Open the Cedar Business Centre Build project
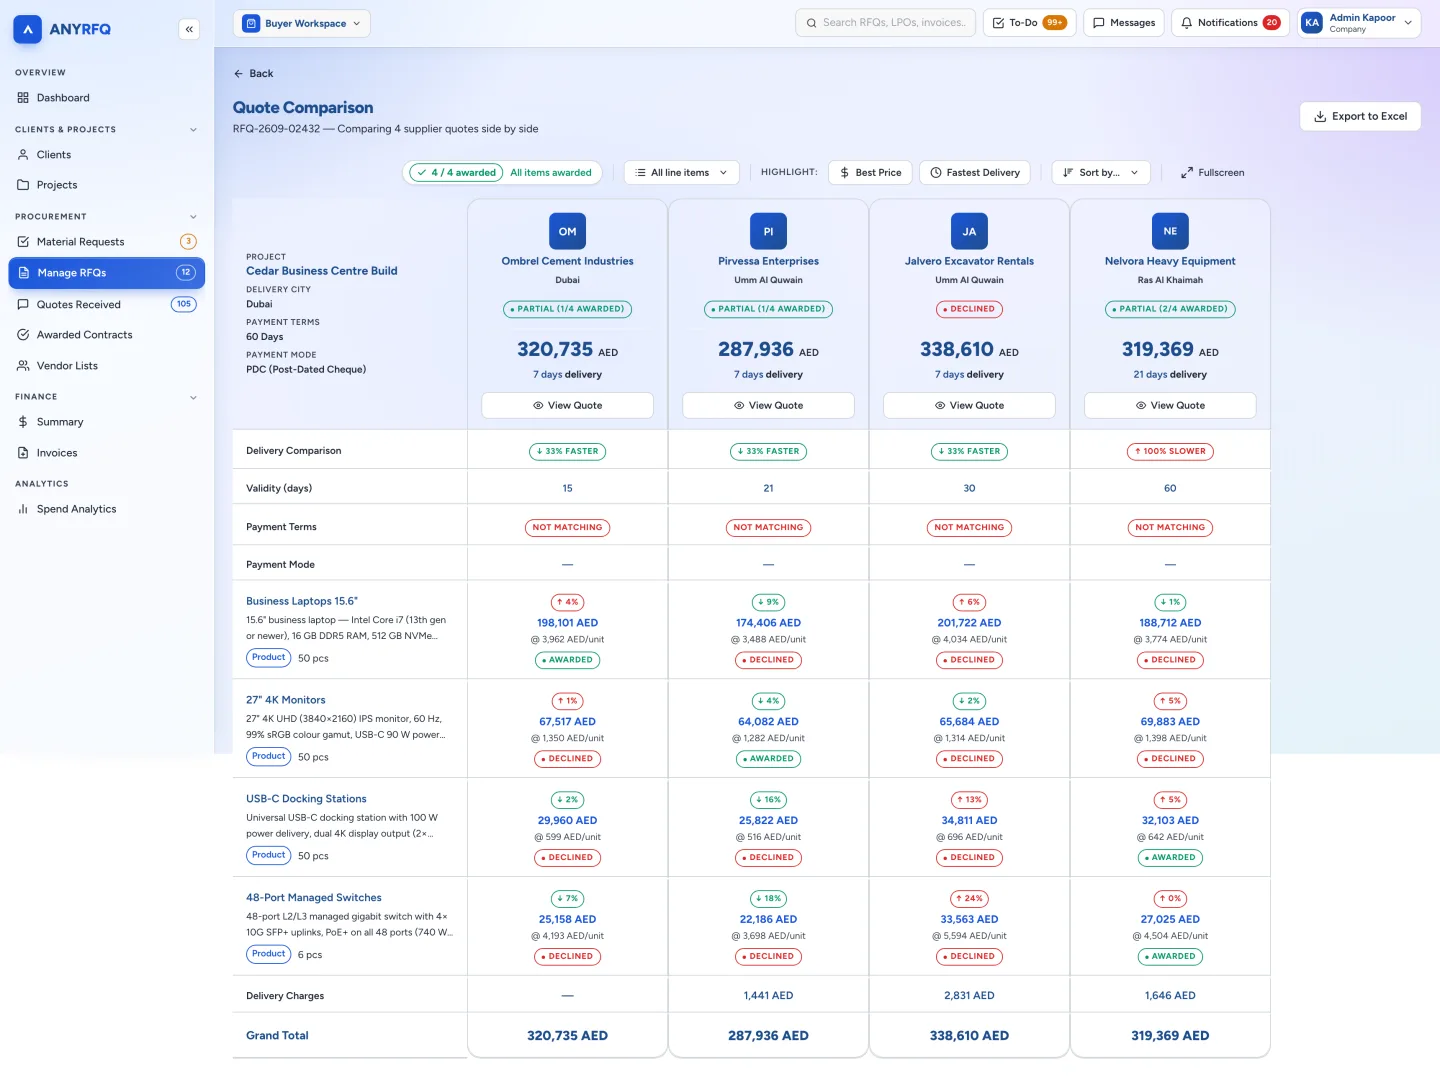 (322, 271)
